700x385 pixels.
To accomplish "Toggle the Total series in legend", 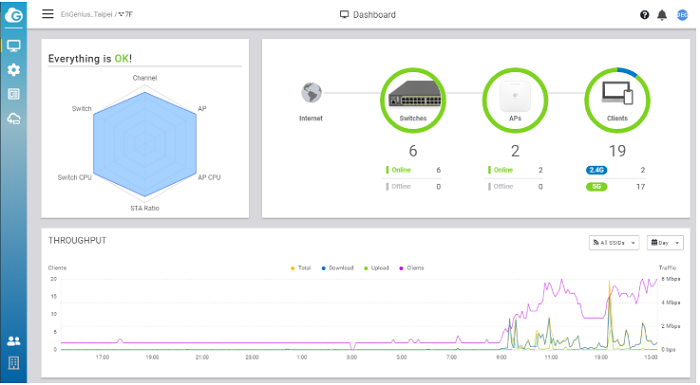I will (300, 268).
